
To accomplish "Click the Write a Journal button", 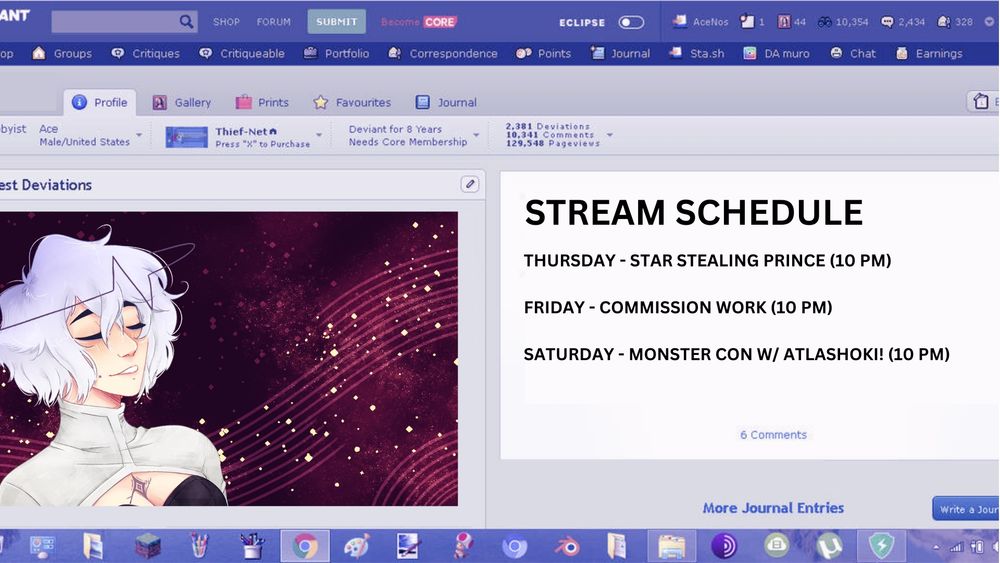I will (x=966, y=509).
